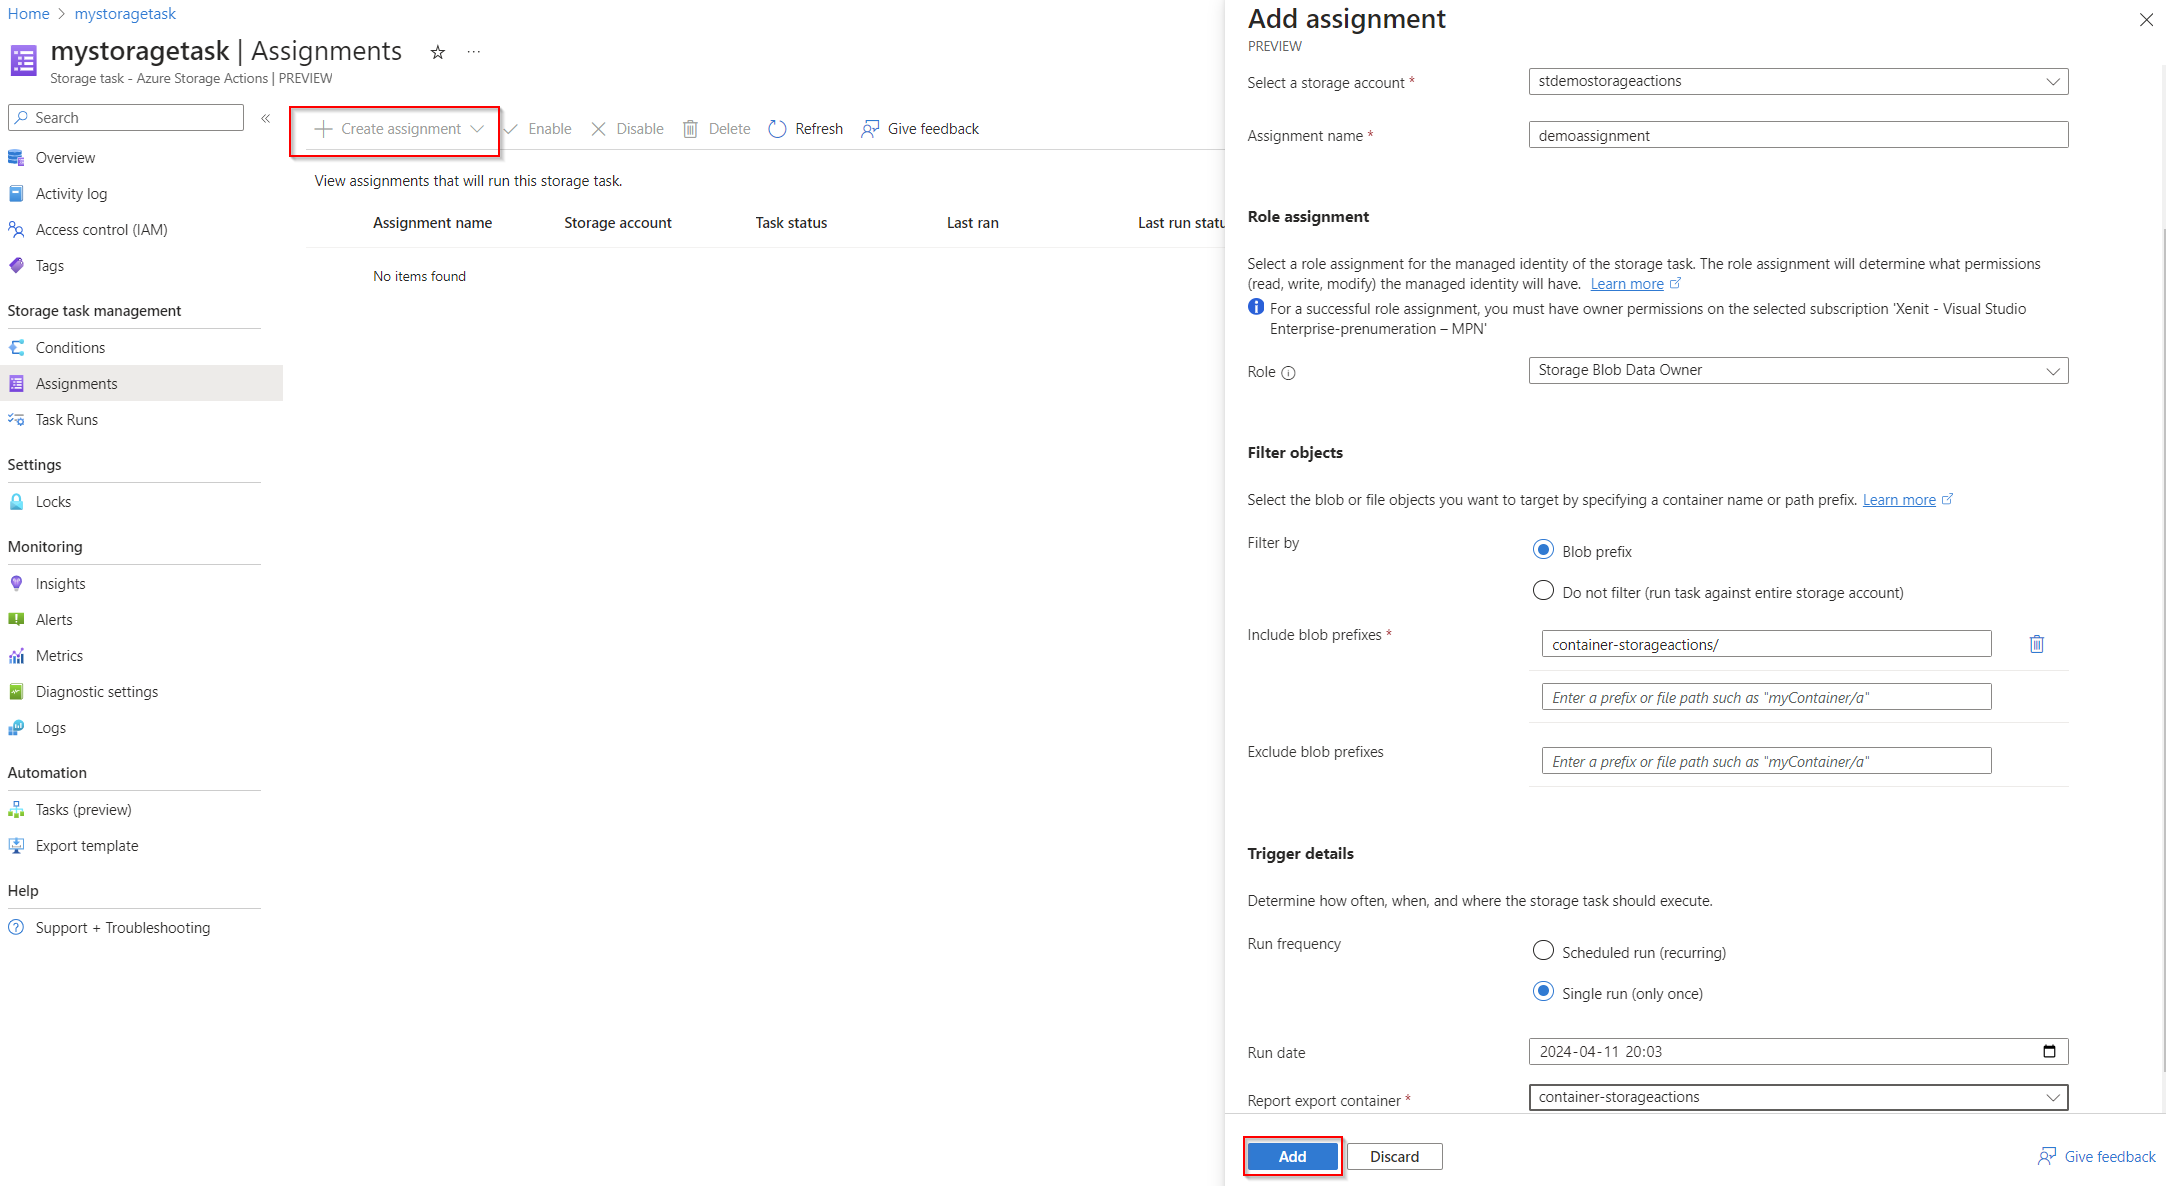Select Do not filter radio option
Image resolution: width=2166 pixels, height=1186 pixels.
click(1543, 591)
